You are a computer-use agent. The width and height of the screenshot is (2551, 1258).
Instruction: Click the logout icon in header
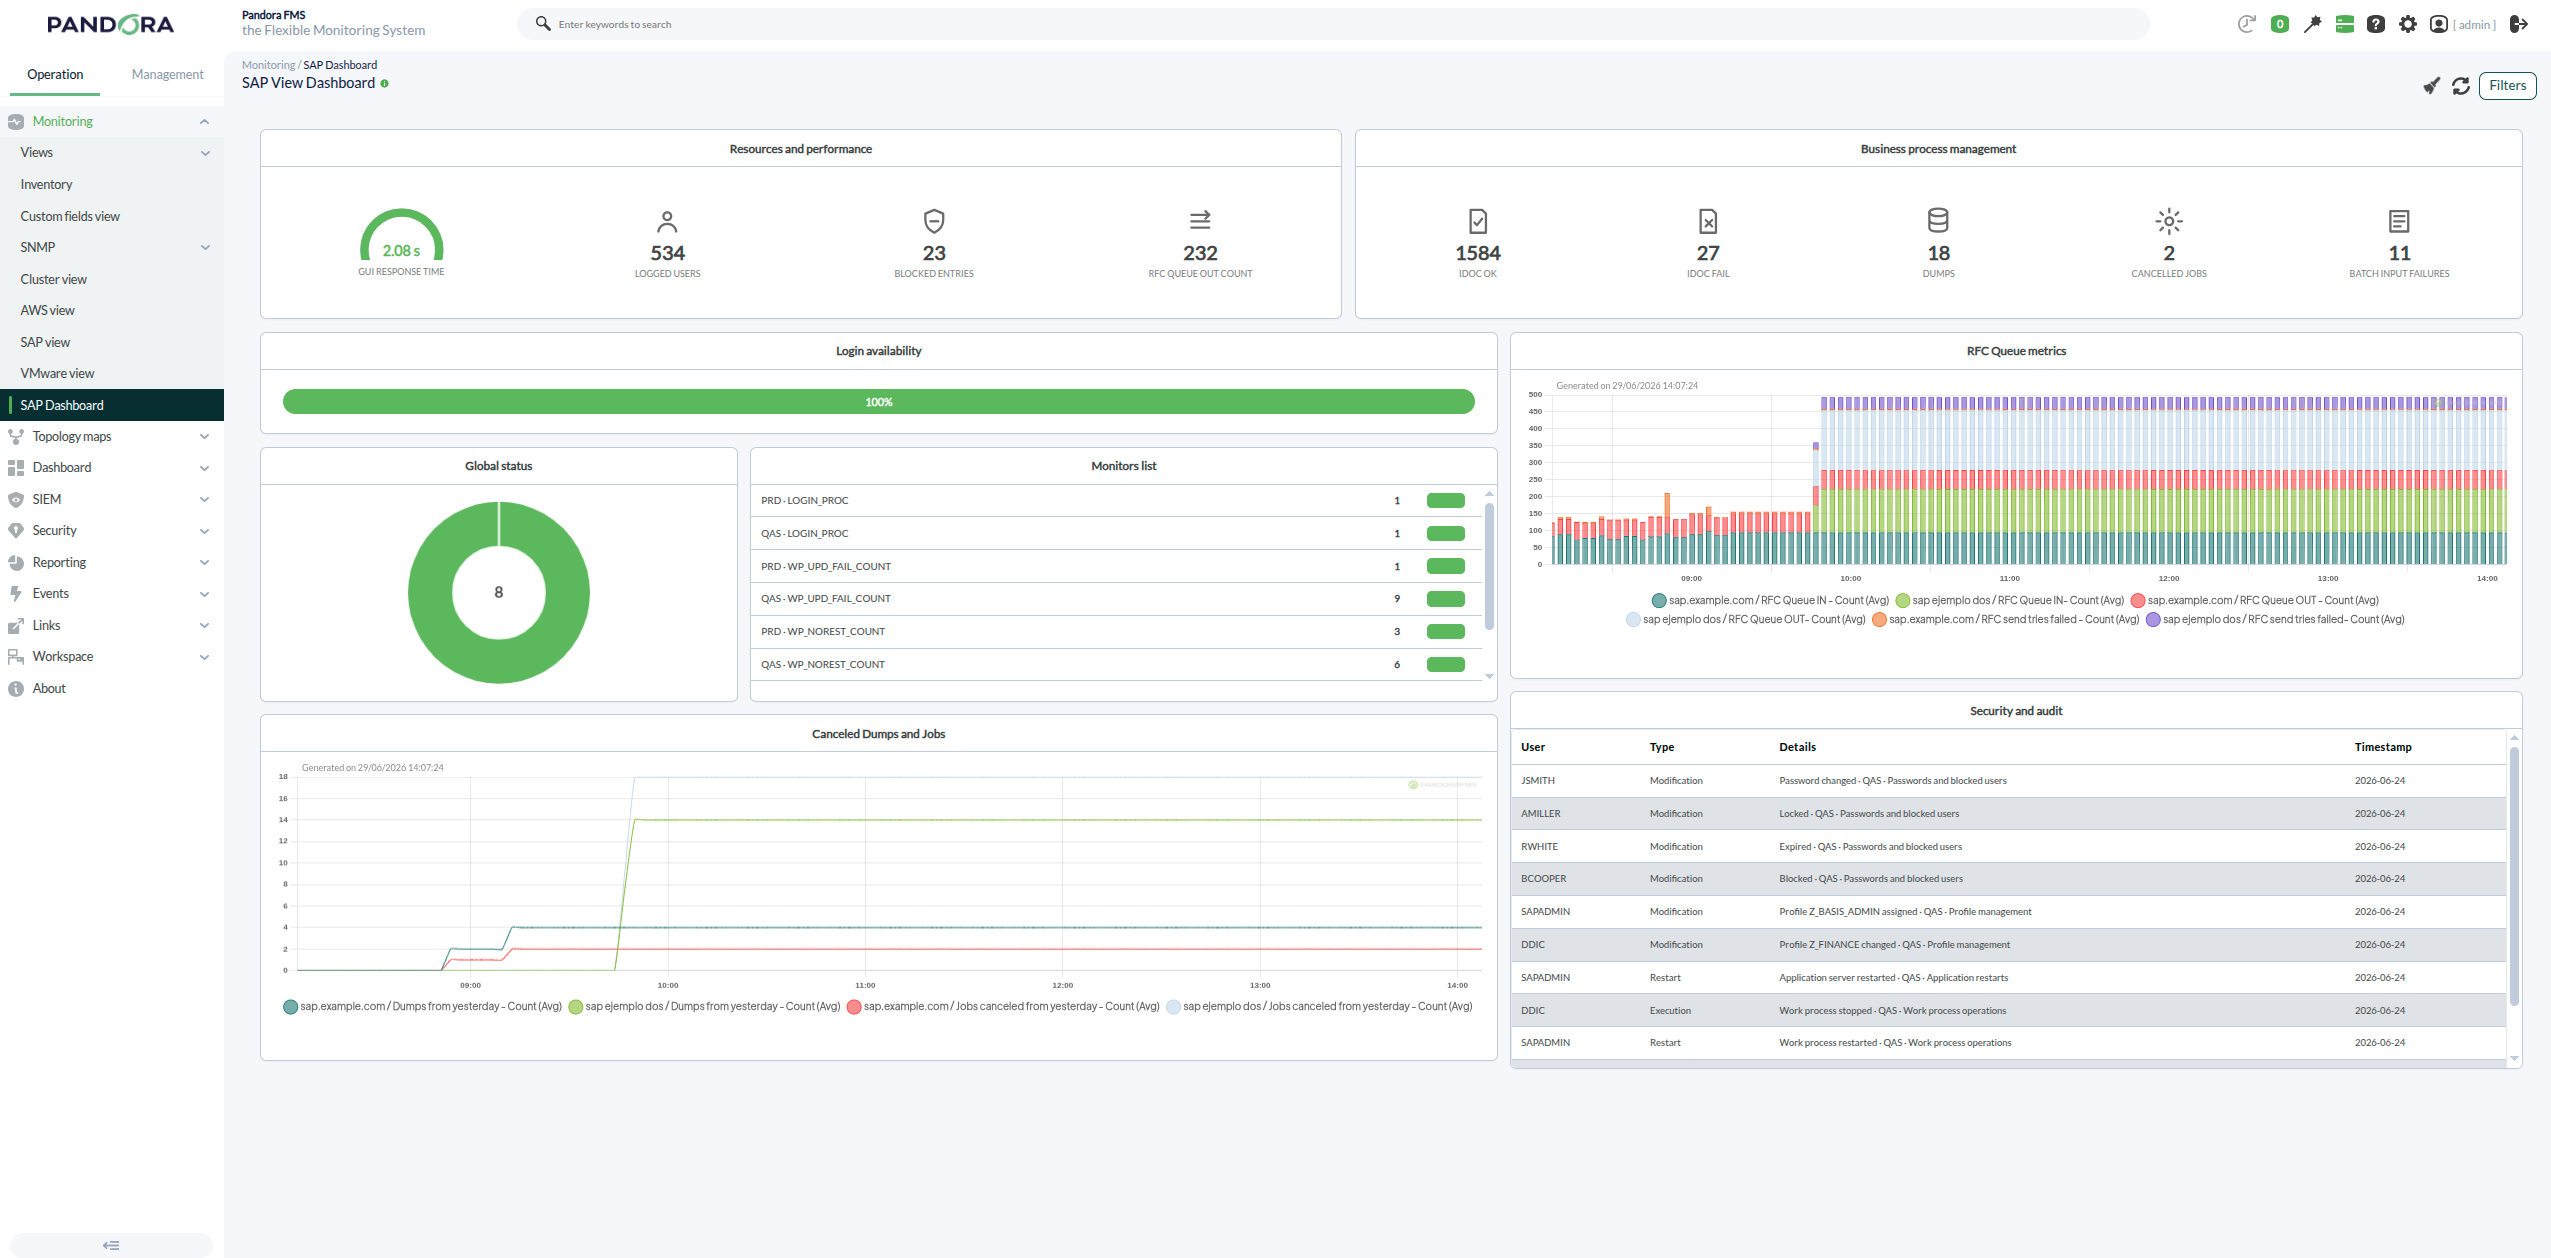click(2519, 24)
